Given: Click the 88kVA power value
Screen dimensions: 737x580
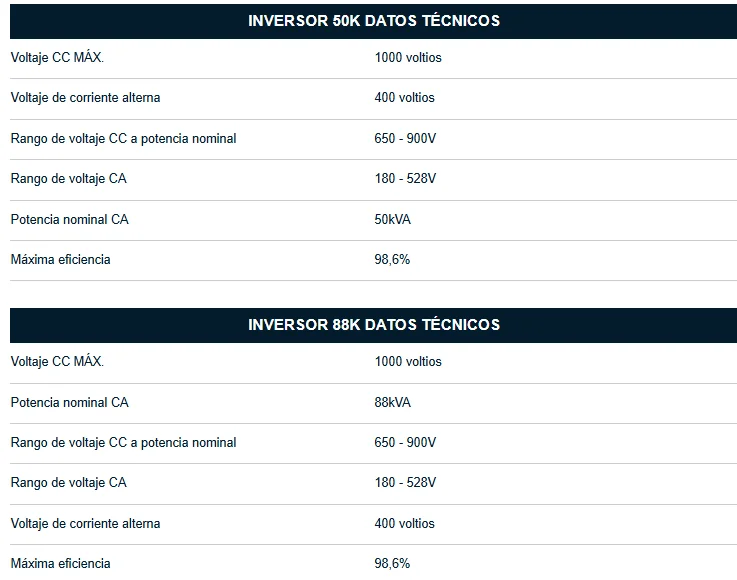Looking at the screenshot, I should [x=392, y=402].
